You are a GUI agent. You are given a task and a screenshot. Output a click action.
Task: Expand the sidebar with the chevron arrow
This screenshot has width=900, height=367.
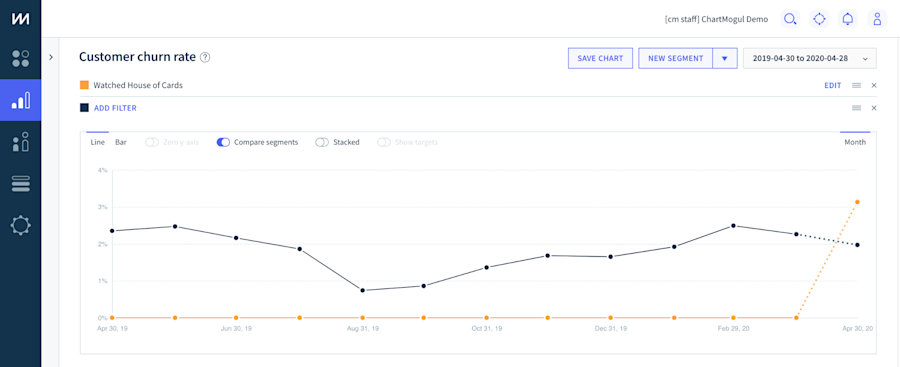pos(51,57)
